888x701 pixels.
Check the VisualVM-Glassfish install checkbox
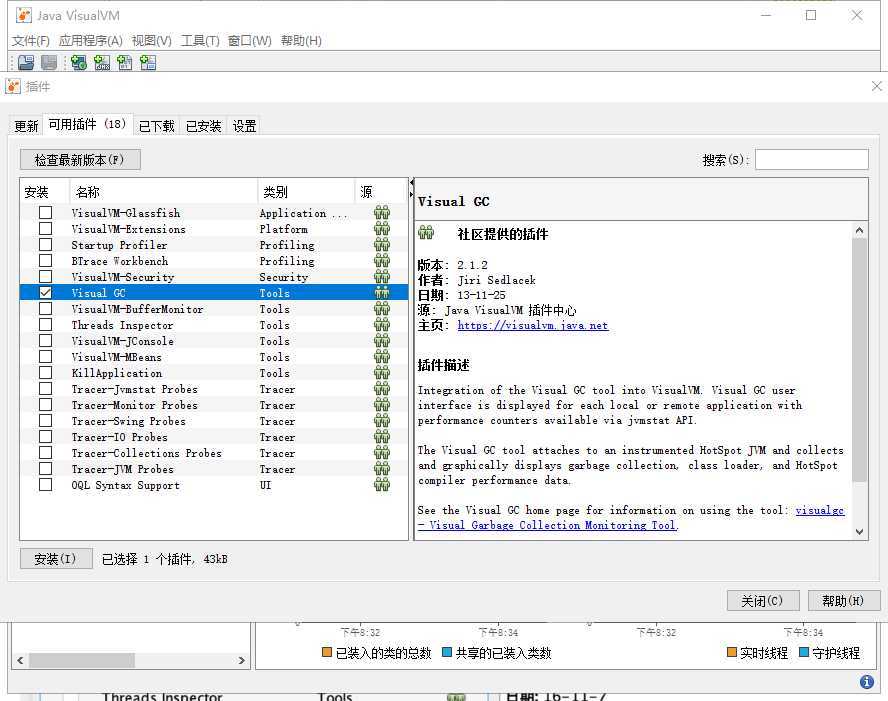pyautogui.click(x=45, y=212)
